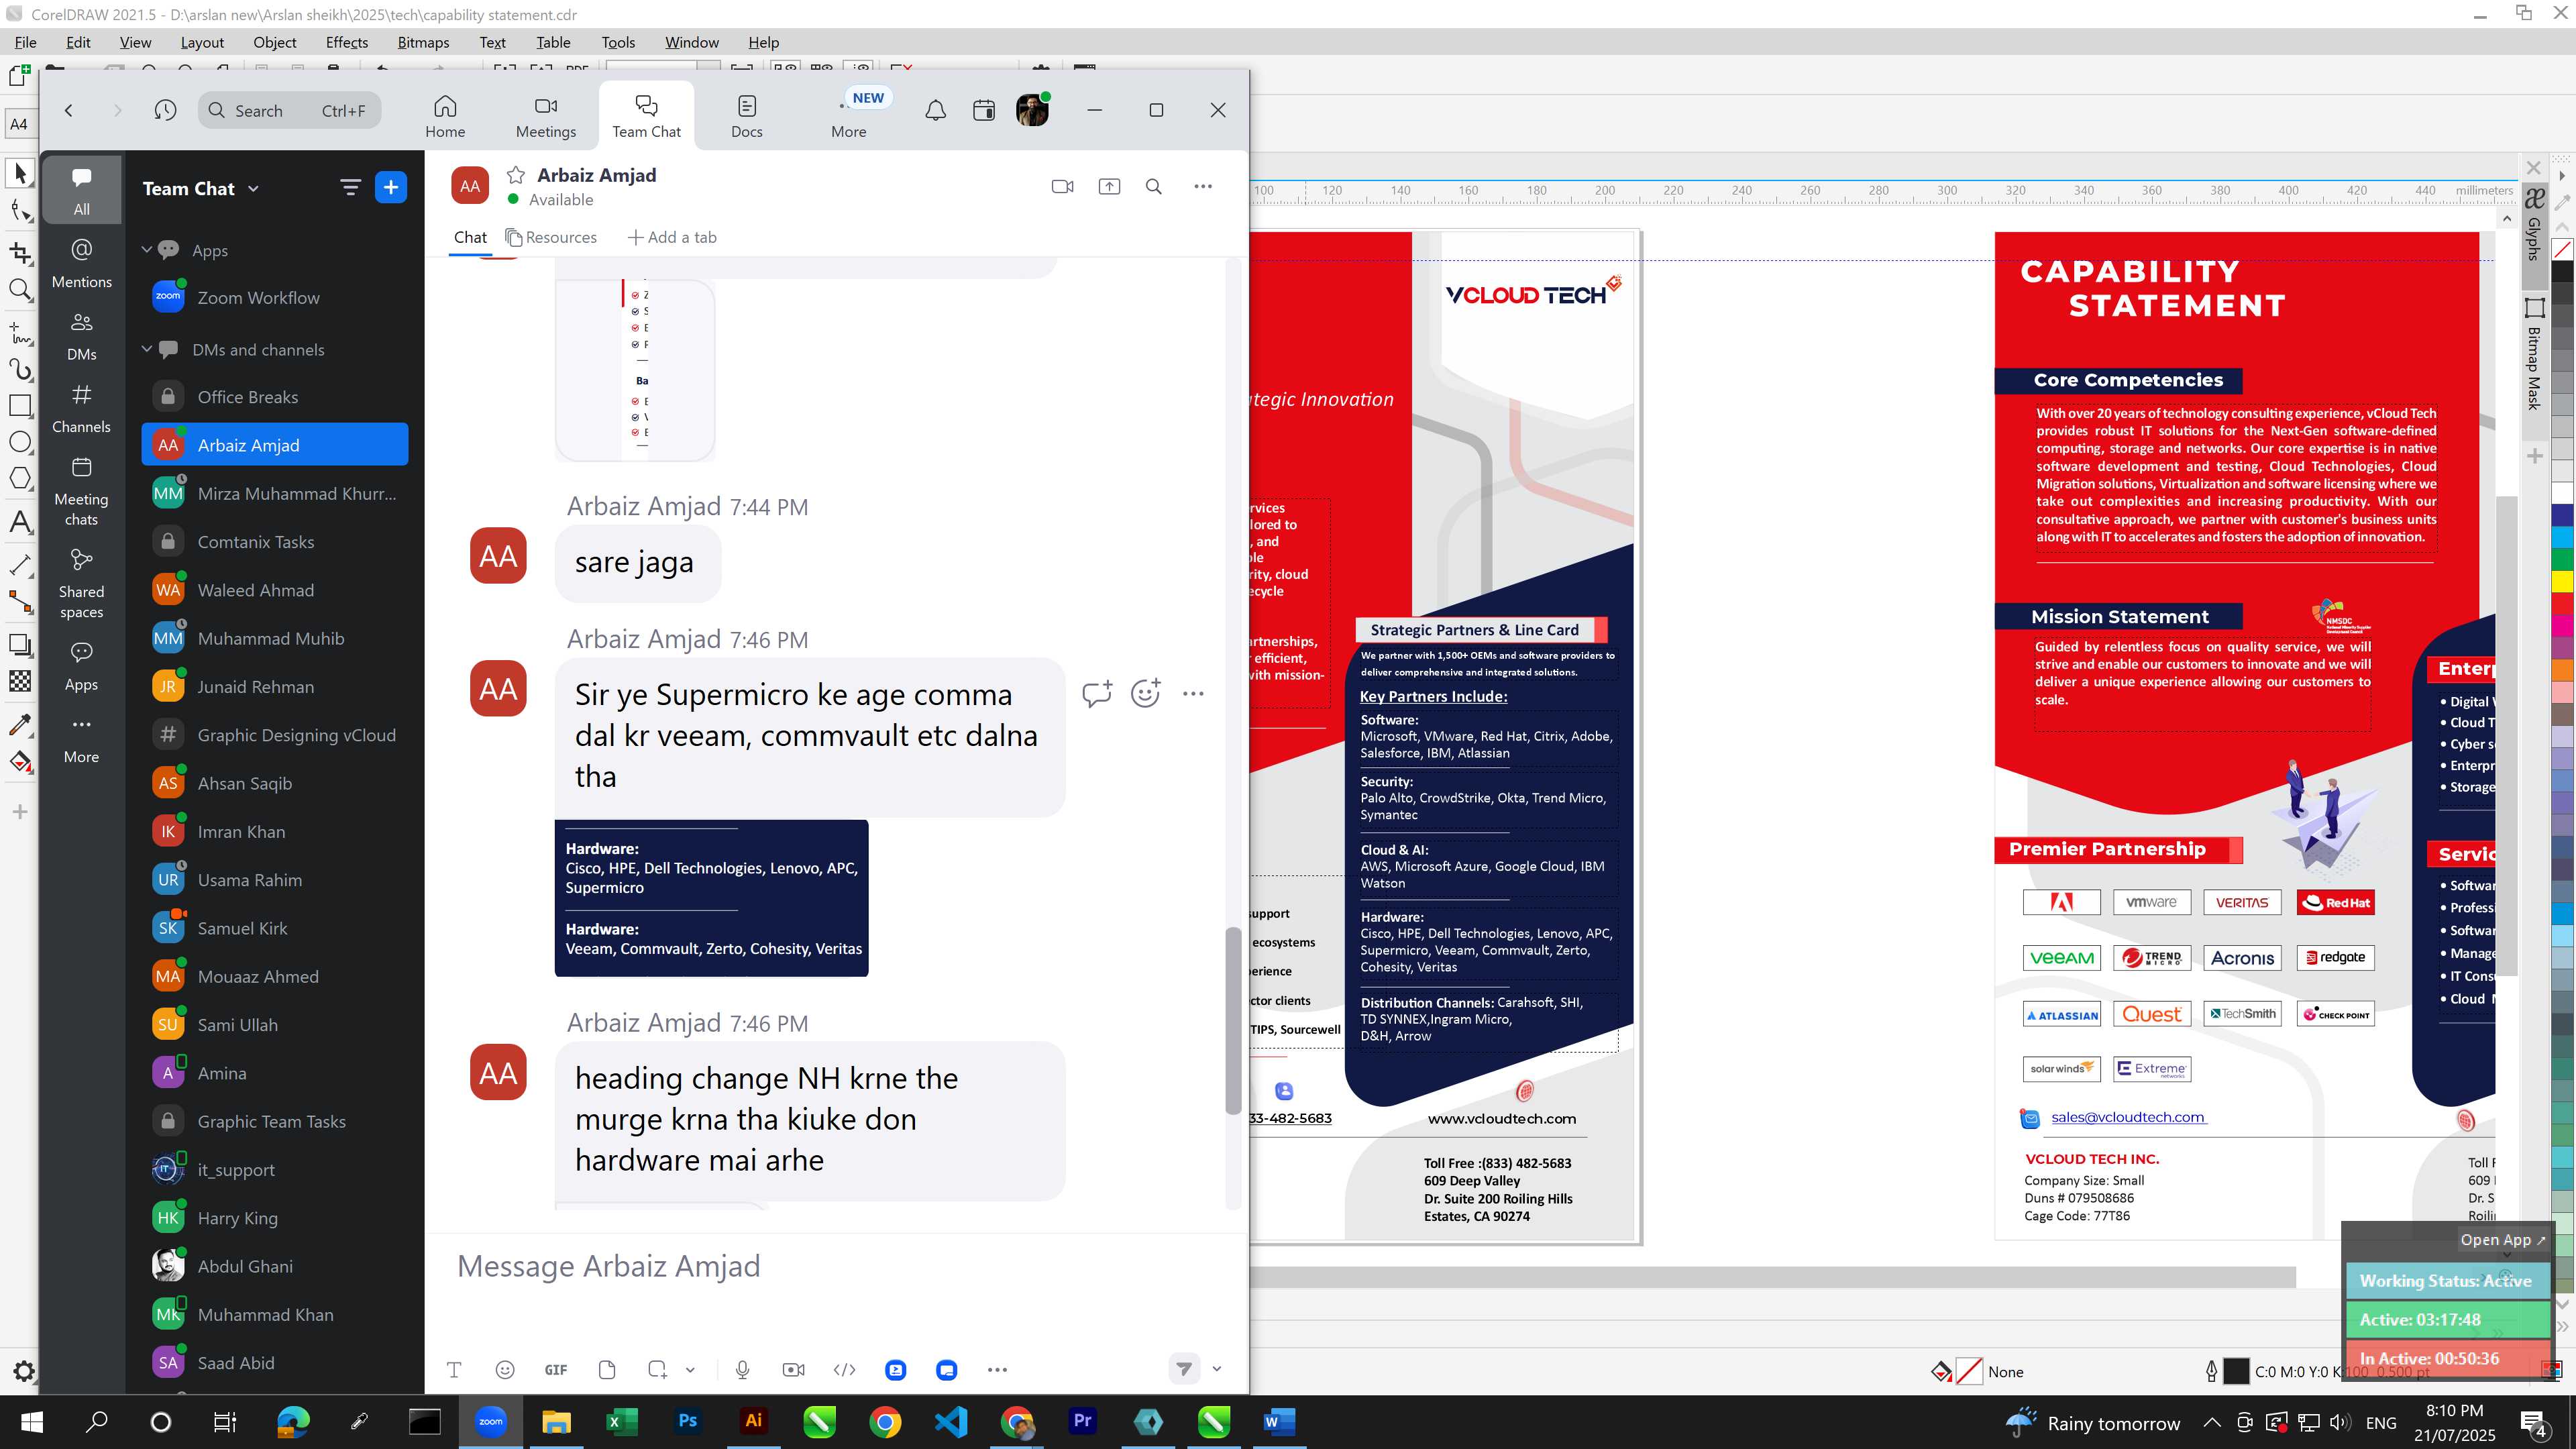2576x1449 pixels.
Task: Click the attach file icon in message toolbar
Action: 607,1370
